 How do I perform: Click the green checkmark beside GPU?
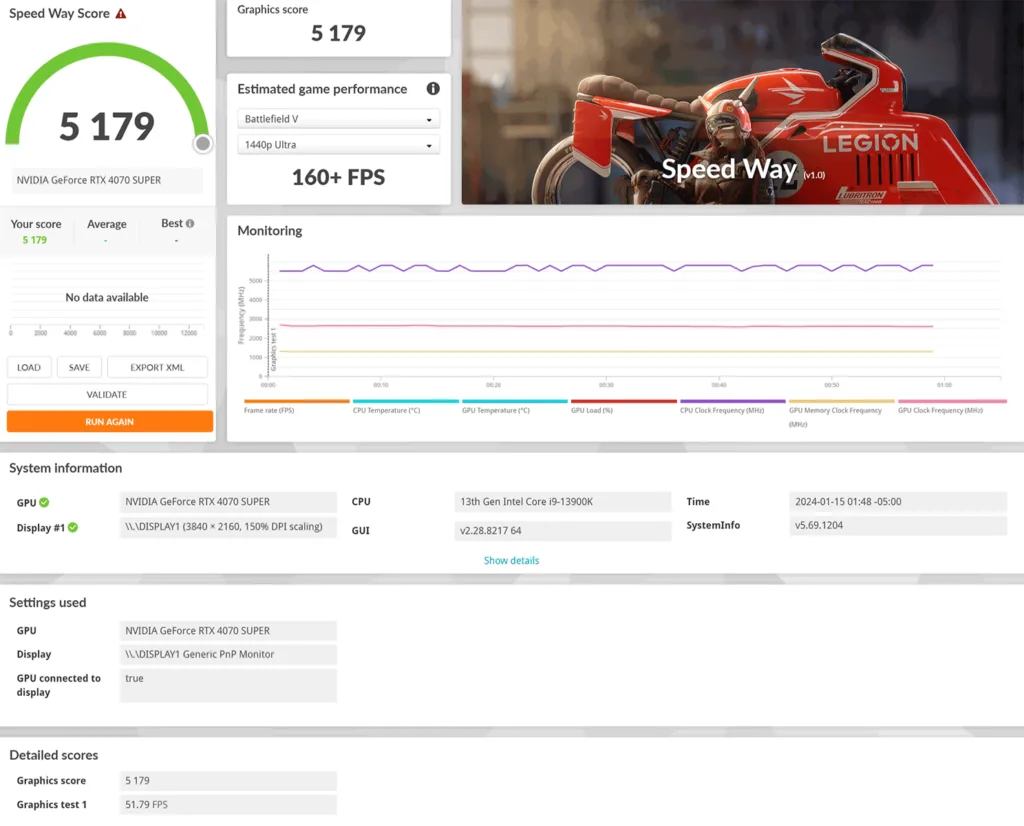pyautogui.click(x=44, y=502)
